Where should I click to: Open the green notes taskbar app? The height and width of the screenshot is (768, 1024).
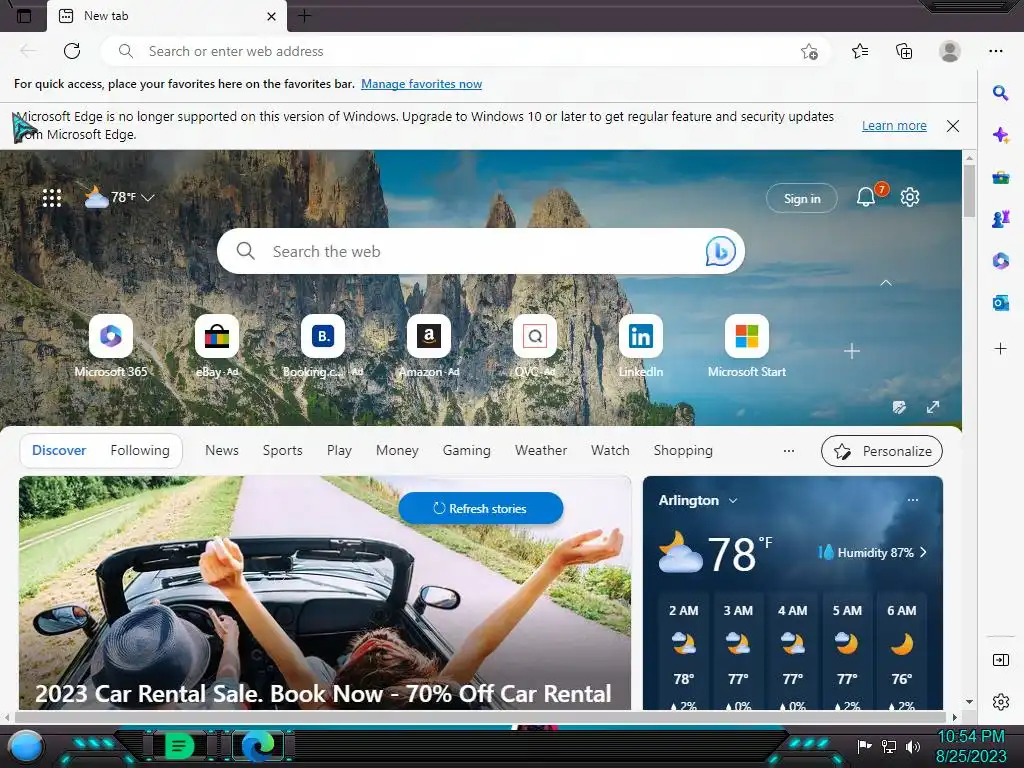[x=179, y=746]
